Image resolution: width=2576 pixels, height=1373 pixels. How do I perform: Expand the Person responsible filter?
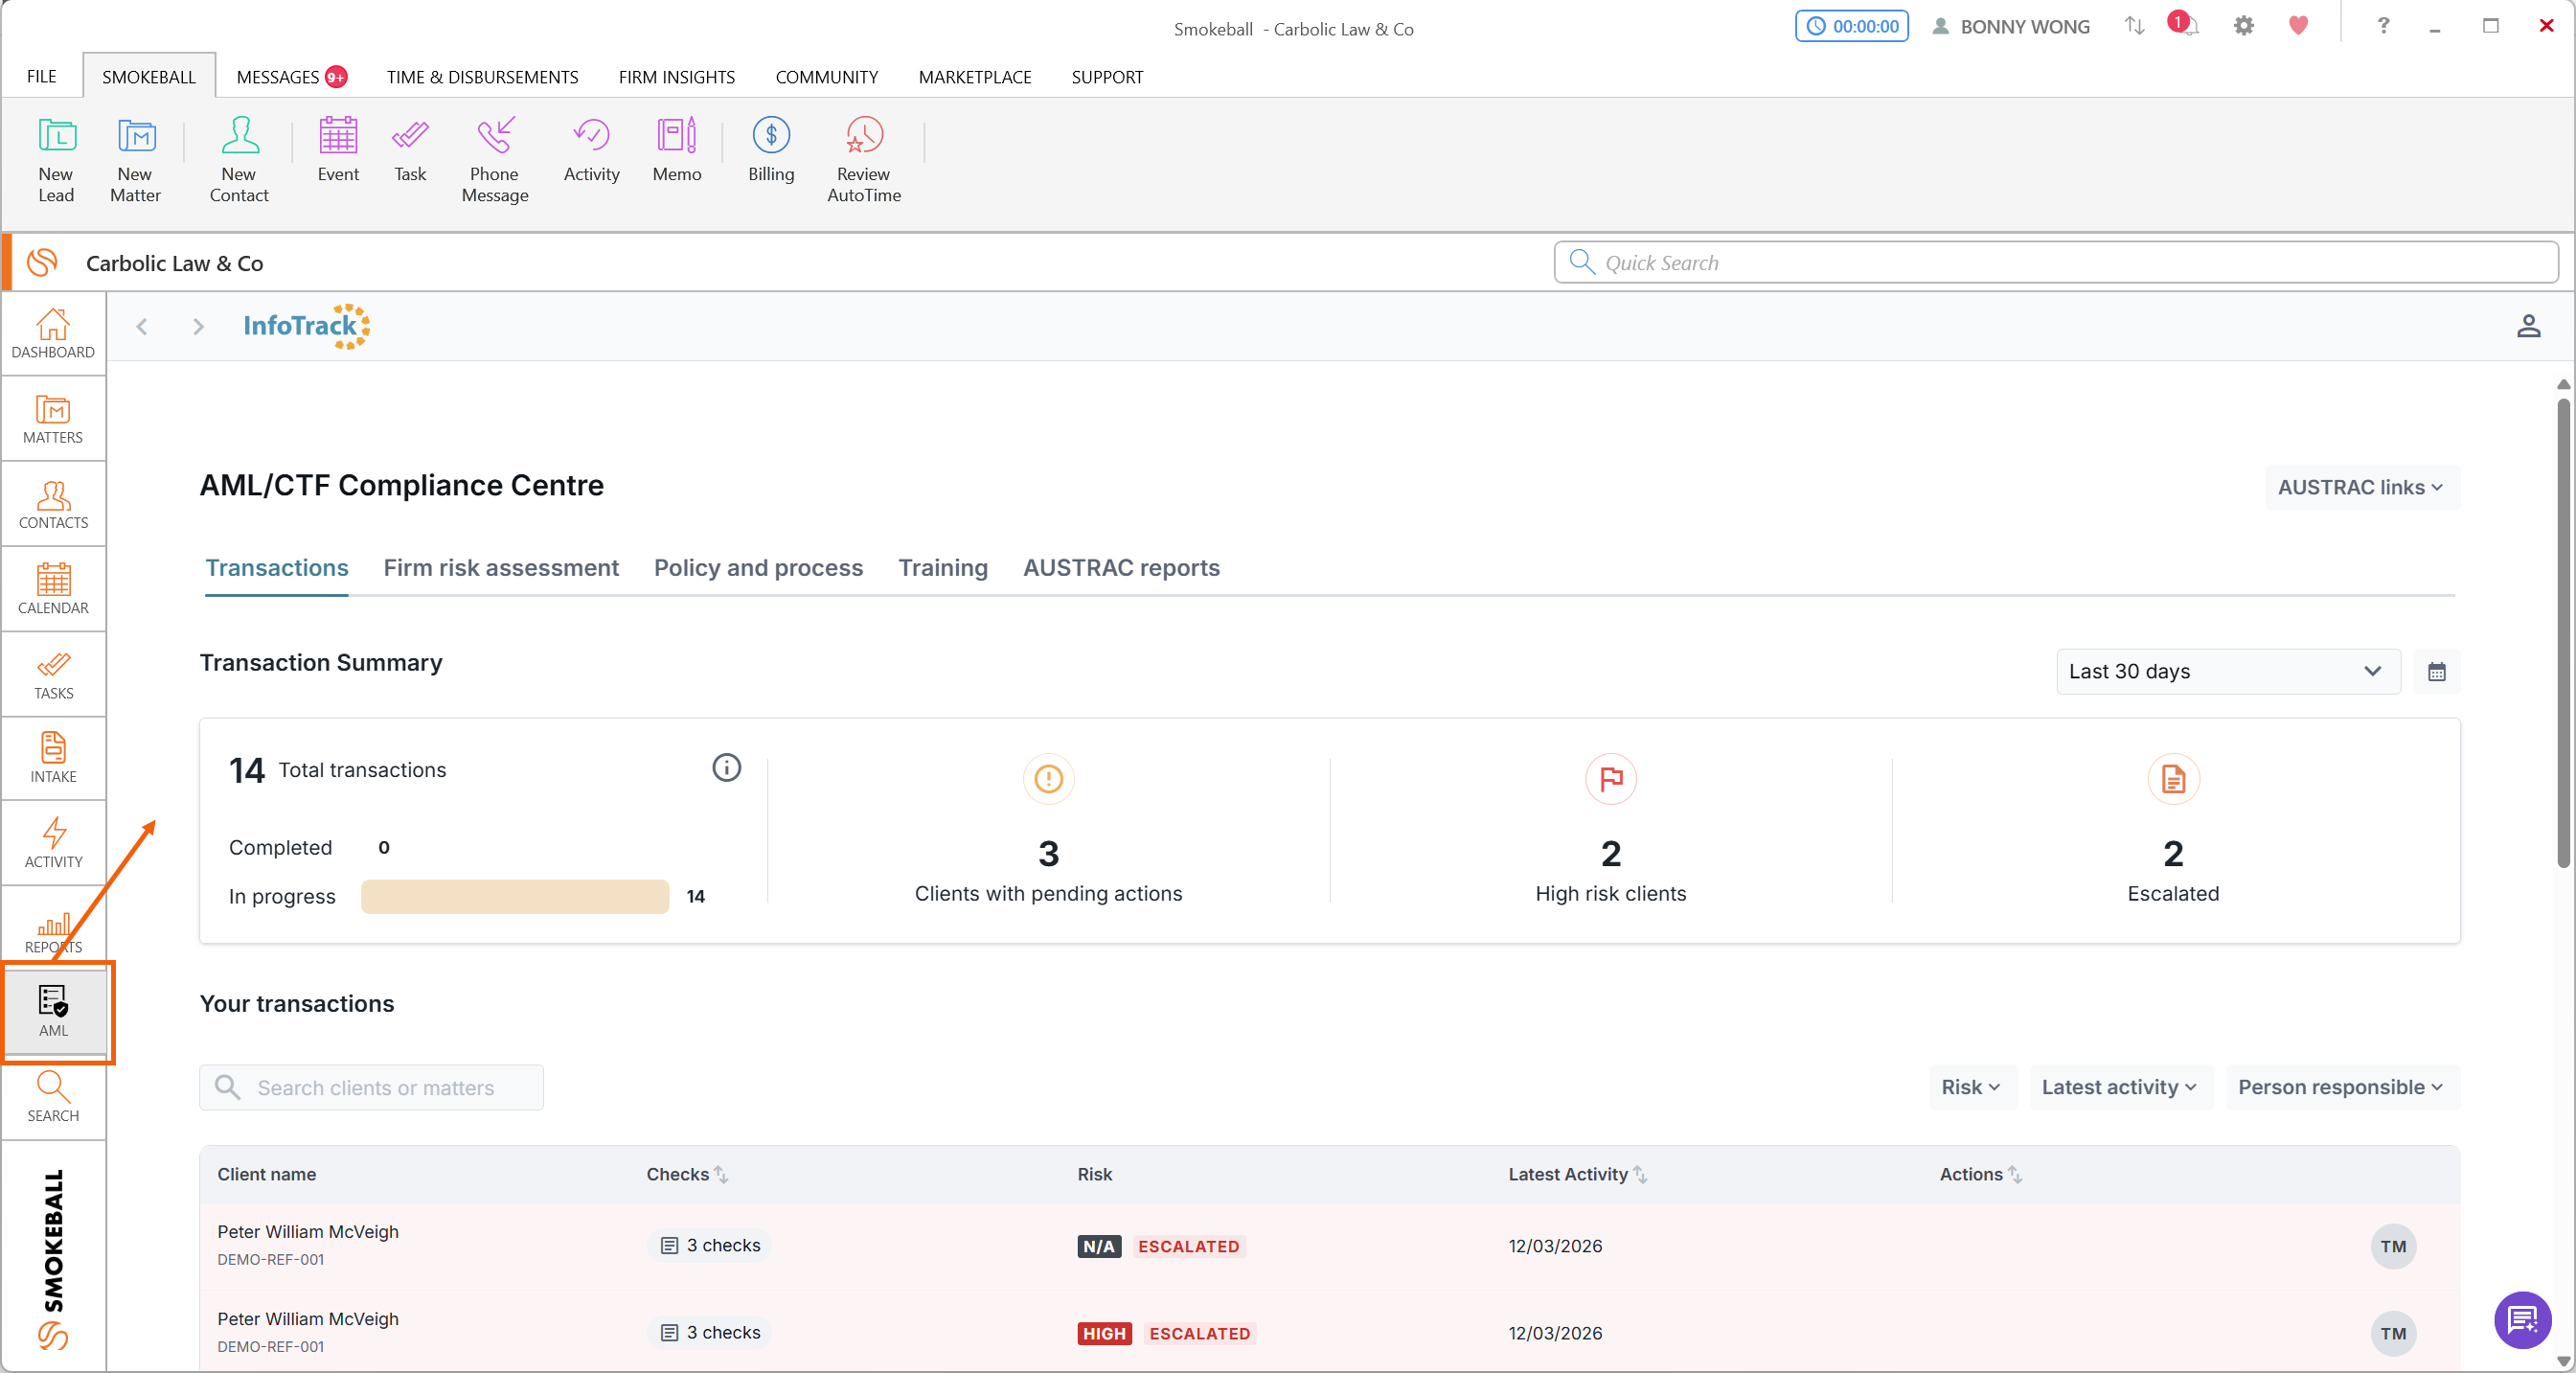pos(2340,1087)
